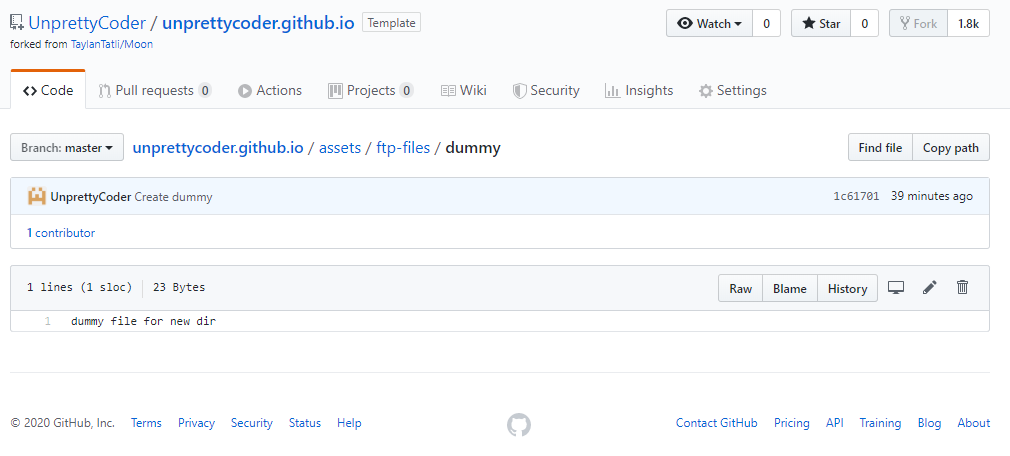This screenshot has width=1010, height=456.
Task: Click the Copy path button
Action: [x=951, y=147]
